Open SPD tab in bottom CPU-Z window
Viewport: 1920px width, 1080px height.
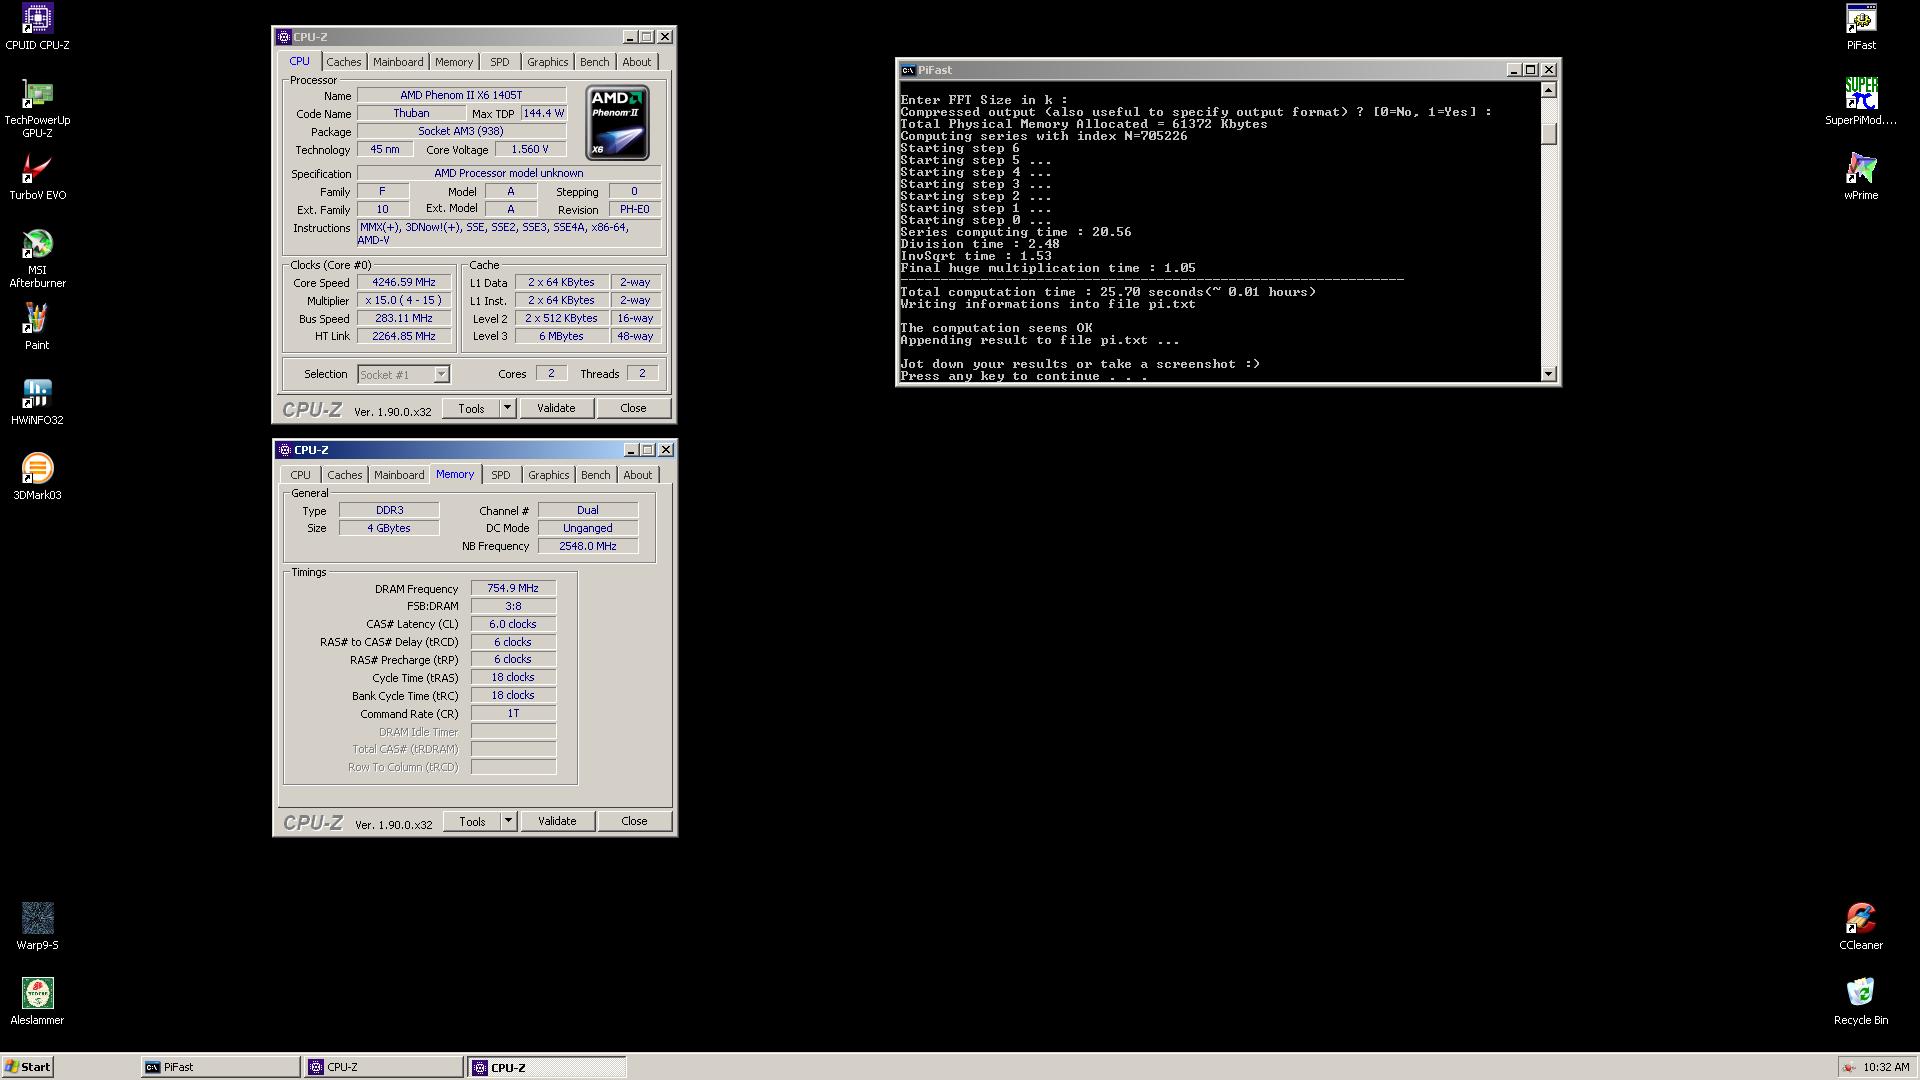point(501,475)
